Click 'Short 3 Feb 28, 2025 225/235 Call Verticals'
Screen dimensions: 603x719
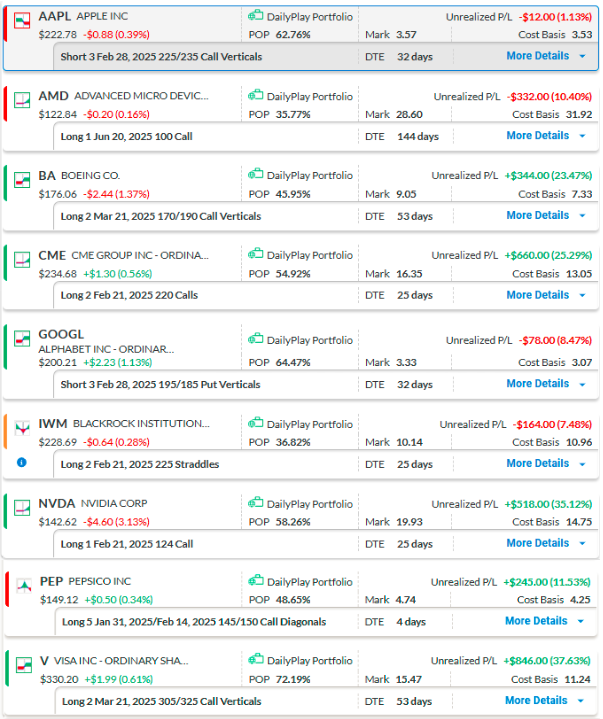pyautogui.click(x=161, y=57)
